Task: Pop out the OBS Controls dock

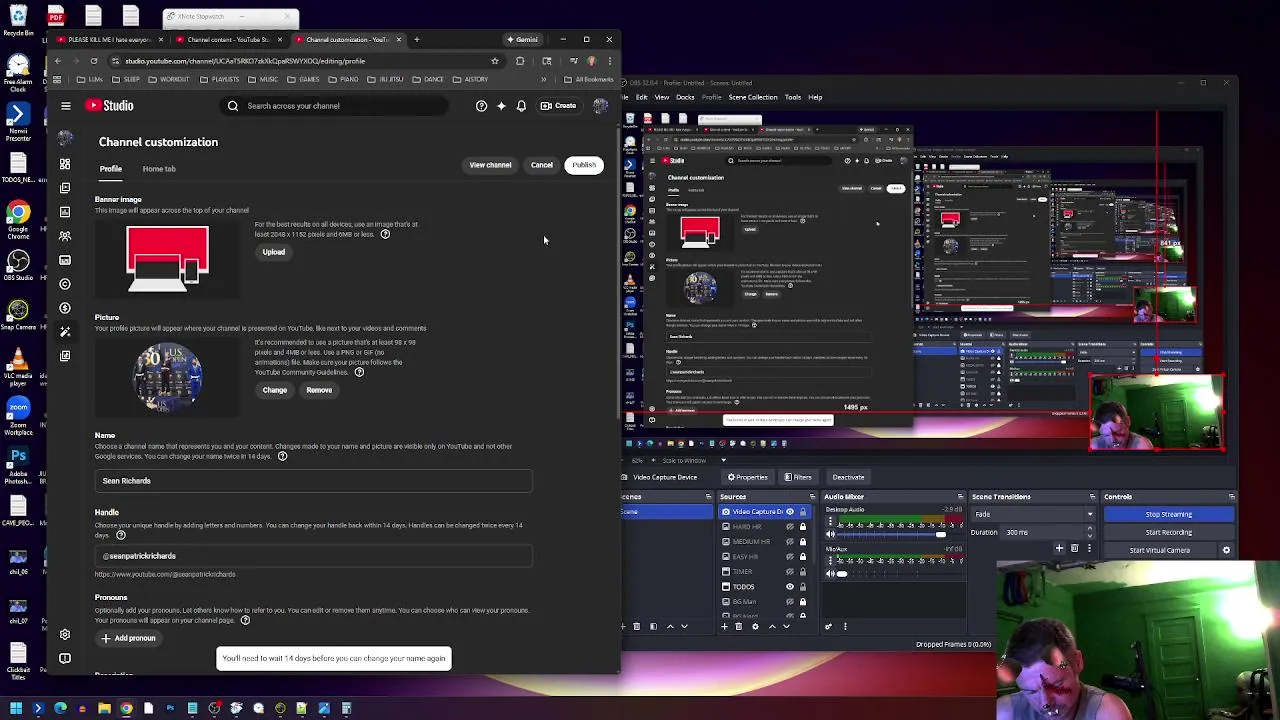Action: point(1231,497)
